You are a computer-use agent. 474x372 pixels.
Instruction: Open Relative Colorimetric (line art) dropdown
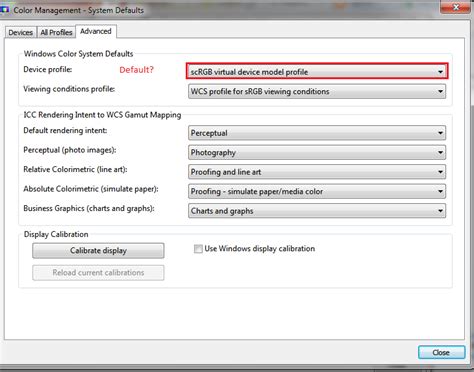click(317, 172)
